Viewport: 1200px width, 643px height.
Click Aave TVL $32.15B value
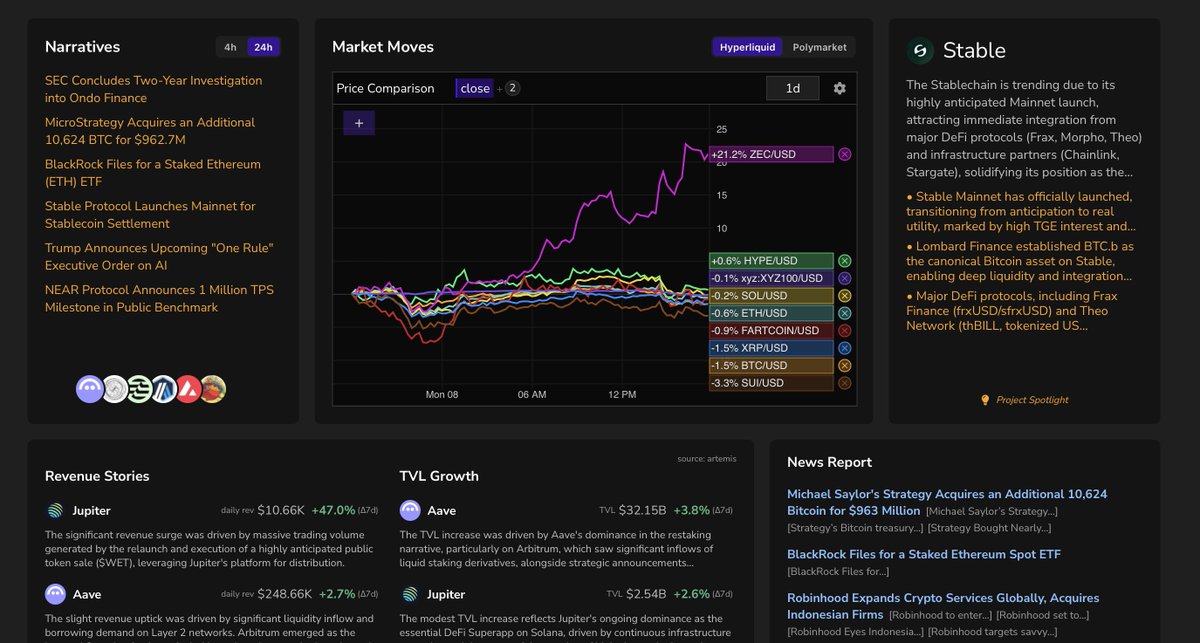642,511
